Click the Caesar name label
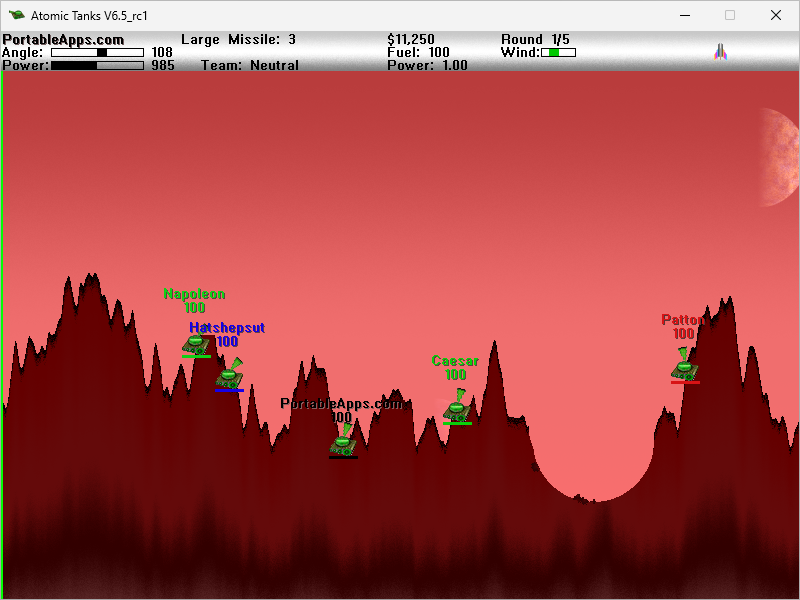This screenshot has width=800, height=600. tap(455, 361)
